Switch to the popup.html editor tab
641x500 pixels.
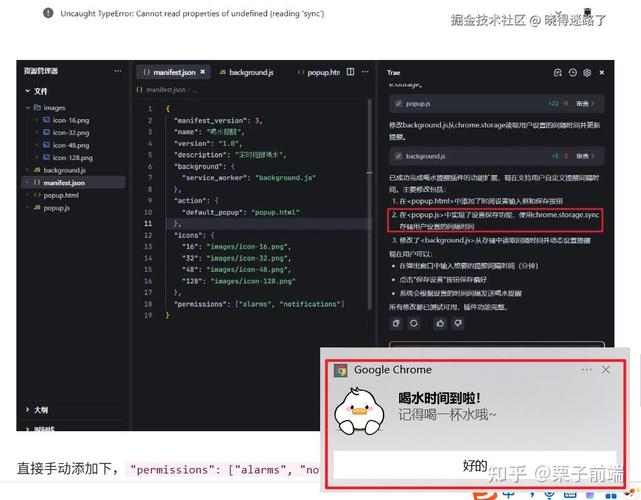click(x=320, y=72)
